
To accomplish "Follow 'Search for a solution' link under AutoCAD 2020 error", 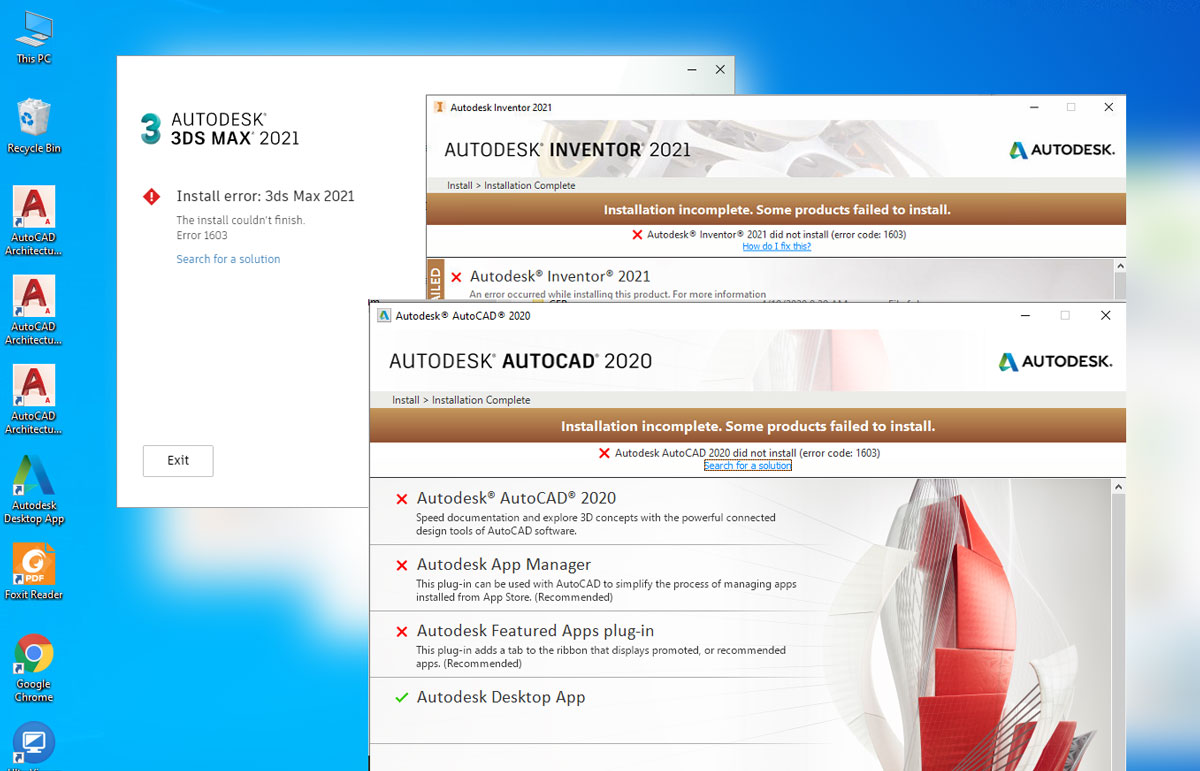I will [747, 466].
